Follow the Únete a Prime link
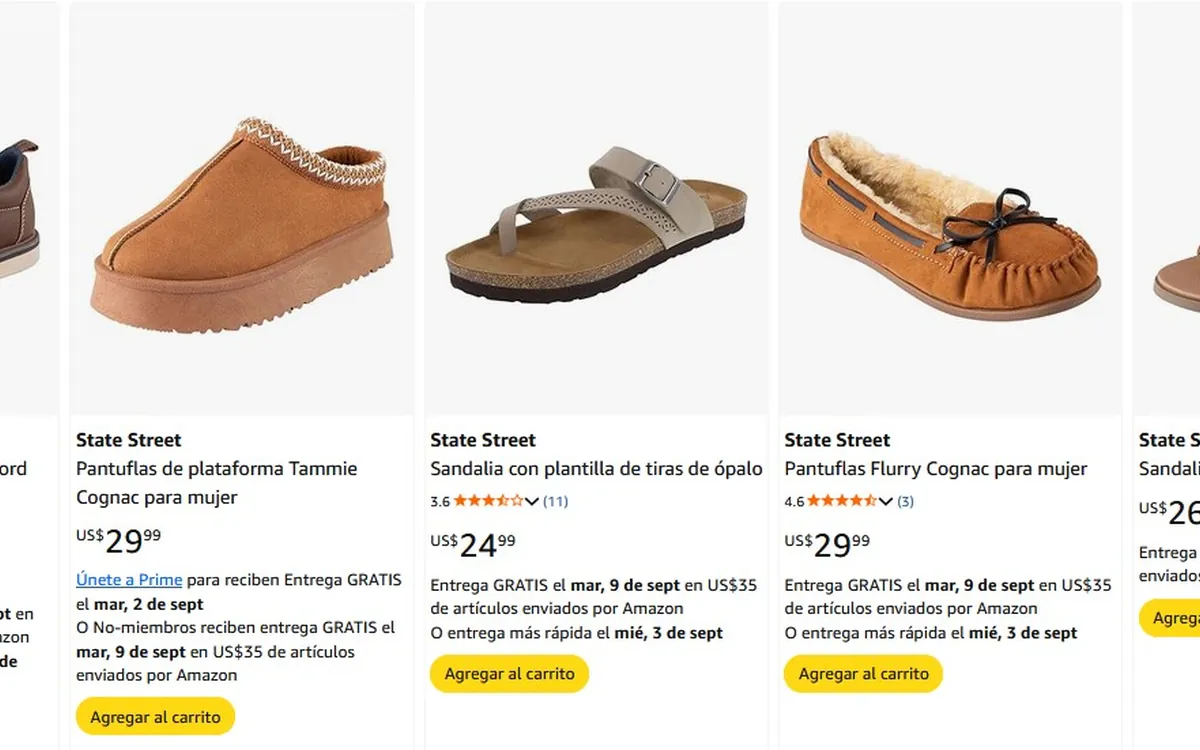Screen dimensions: 1200x750 (x=129, y=580)
